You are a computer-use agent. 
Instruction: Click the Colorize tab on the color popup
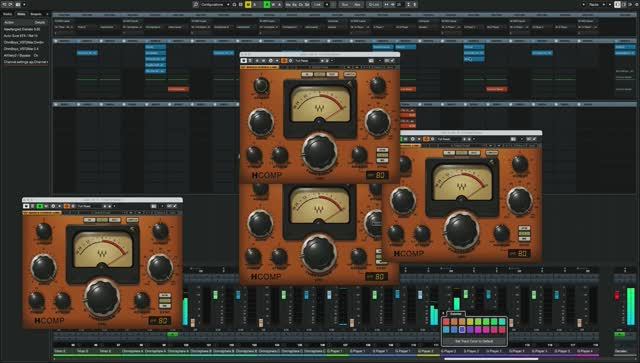pos(456,314)
